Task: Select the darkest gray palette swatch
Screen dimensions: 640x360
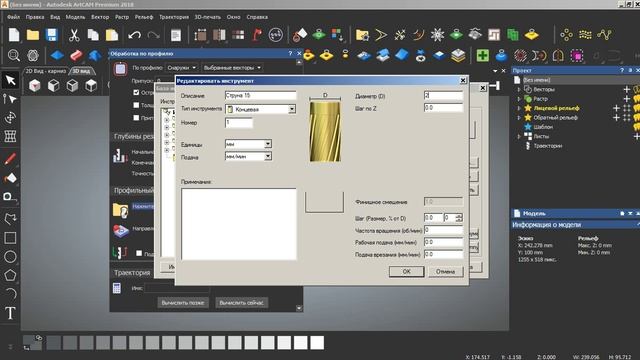Action: (x=53, y=343)
